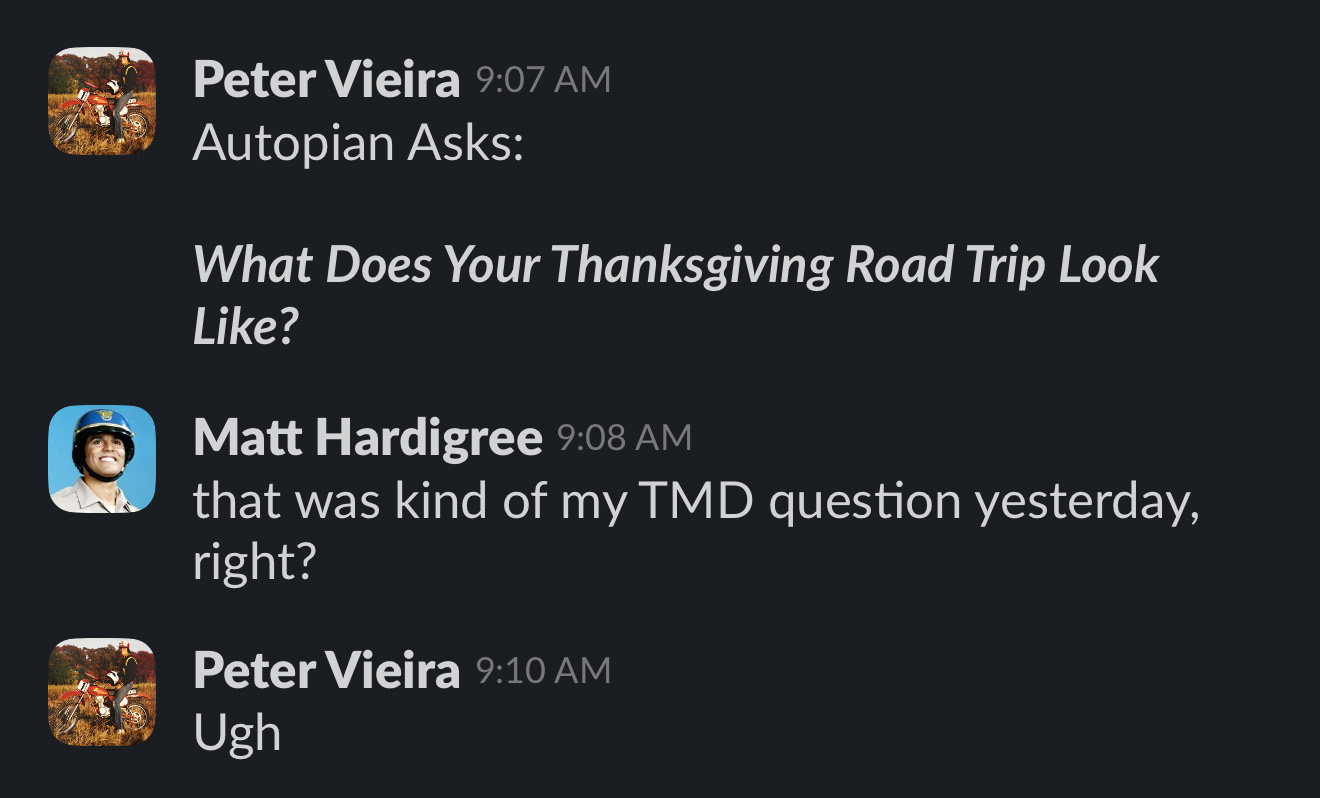Click the Peter Vieira name at 9:07 AM

pyautogui.click(x=326, y=79)
